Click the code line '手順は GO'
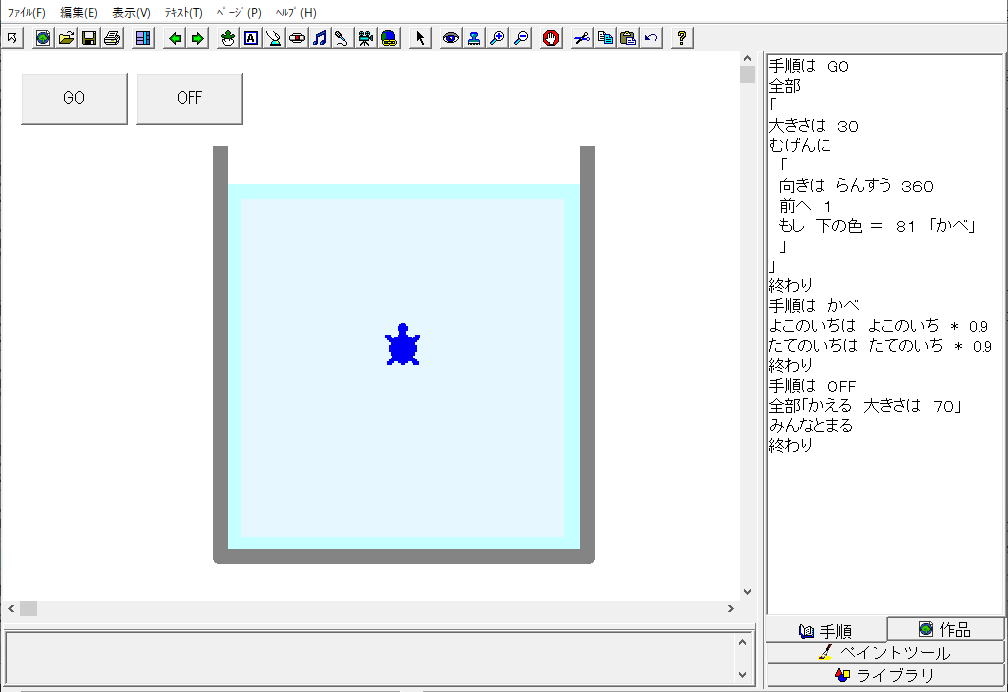Screen dimensions: 1008x692 pyautogui.click(x=809, y=66)
